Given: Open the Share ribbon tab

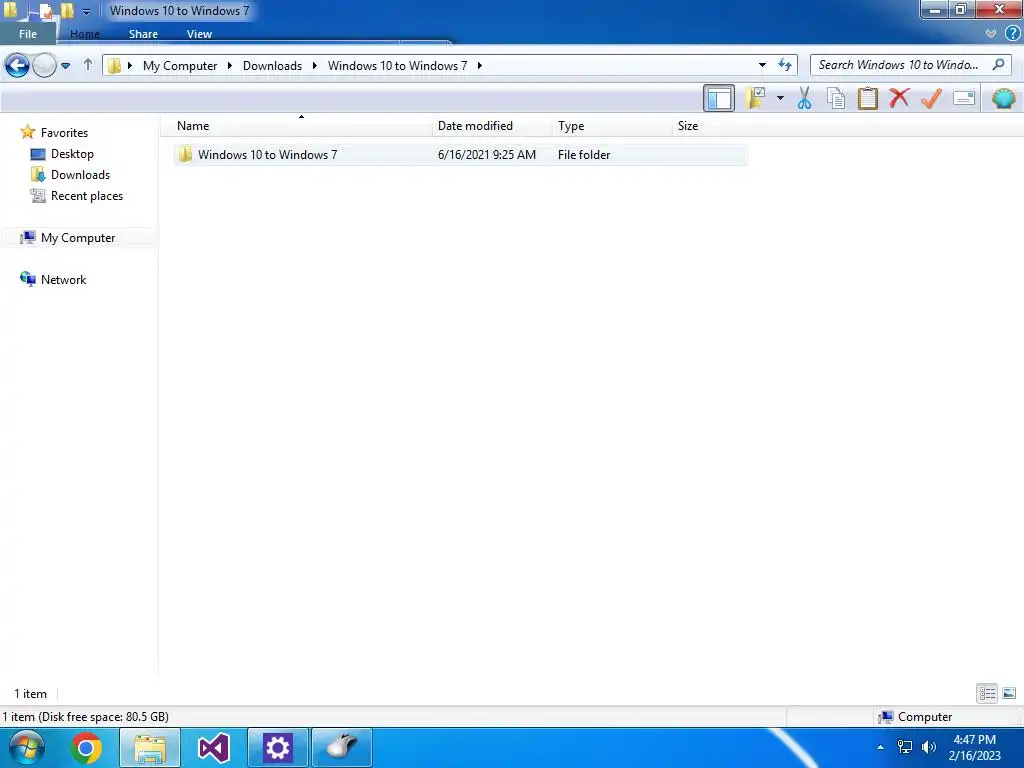Looking at the screenshot, I should (143, 34).
